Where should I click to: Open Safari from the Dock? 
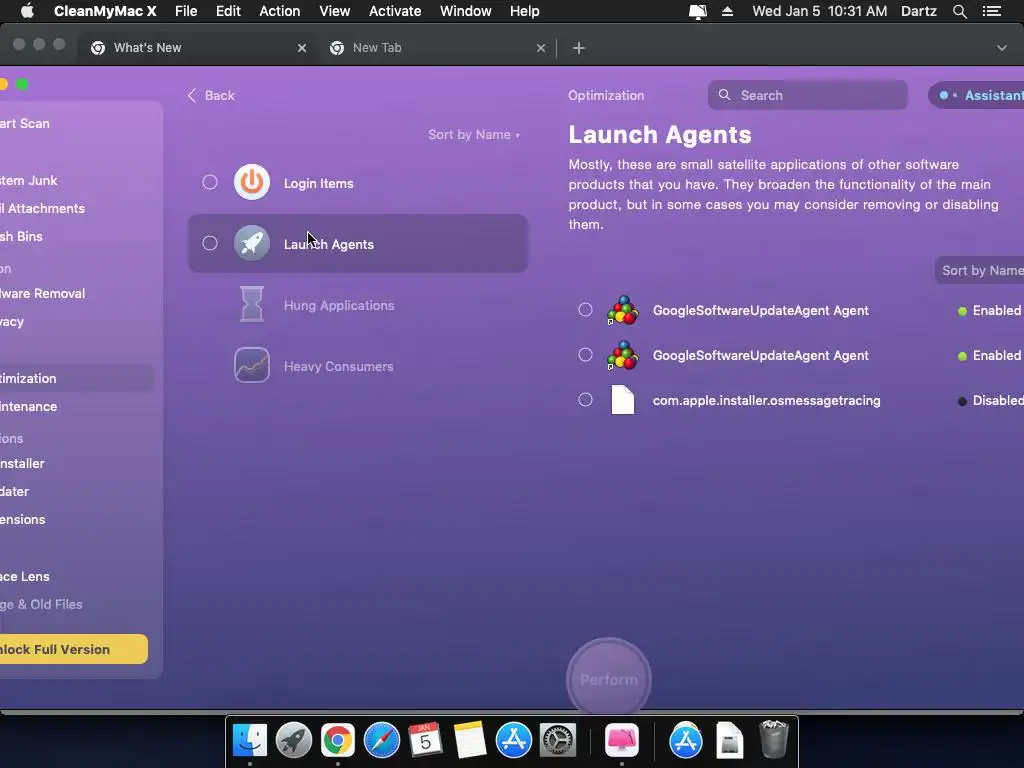click(381, 740)
